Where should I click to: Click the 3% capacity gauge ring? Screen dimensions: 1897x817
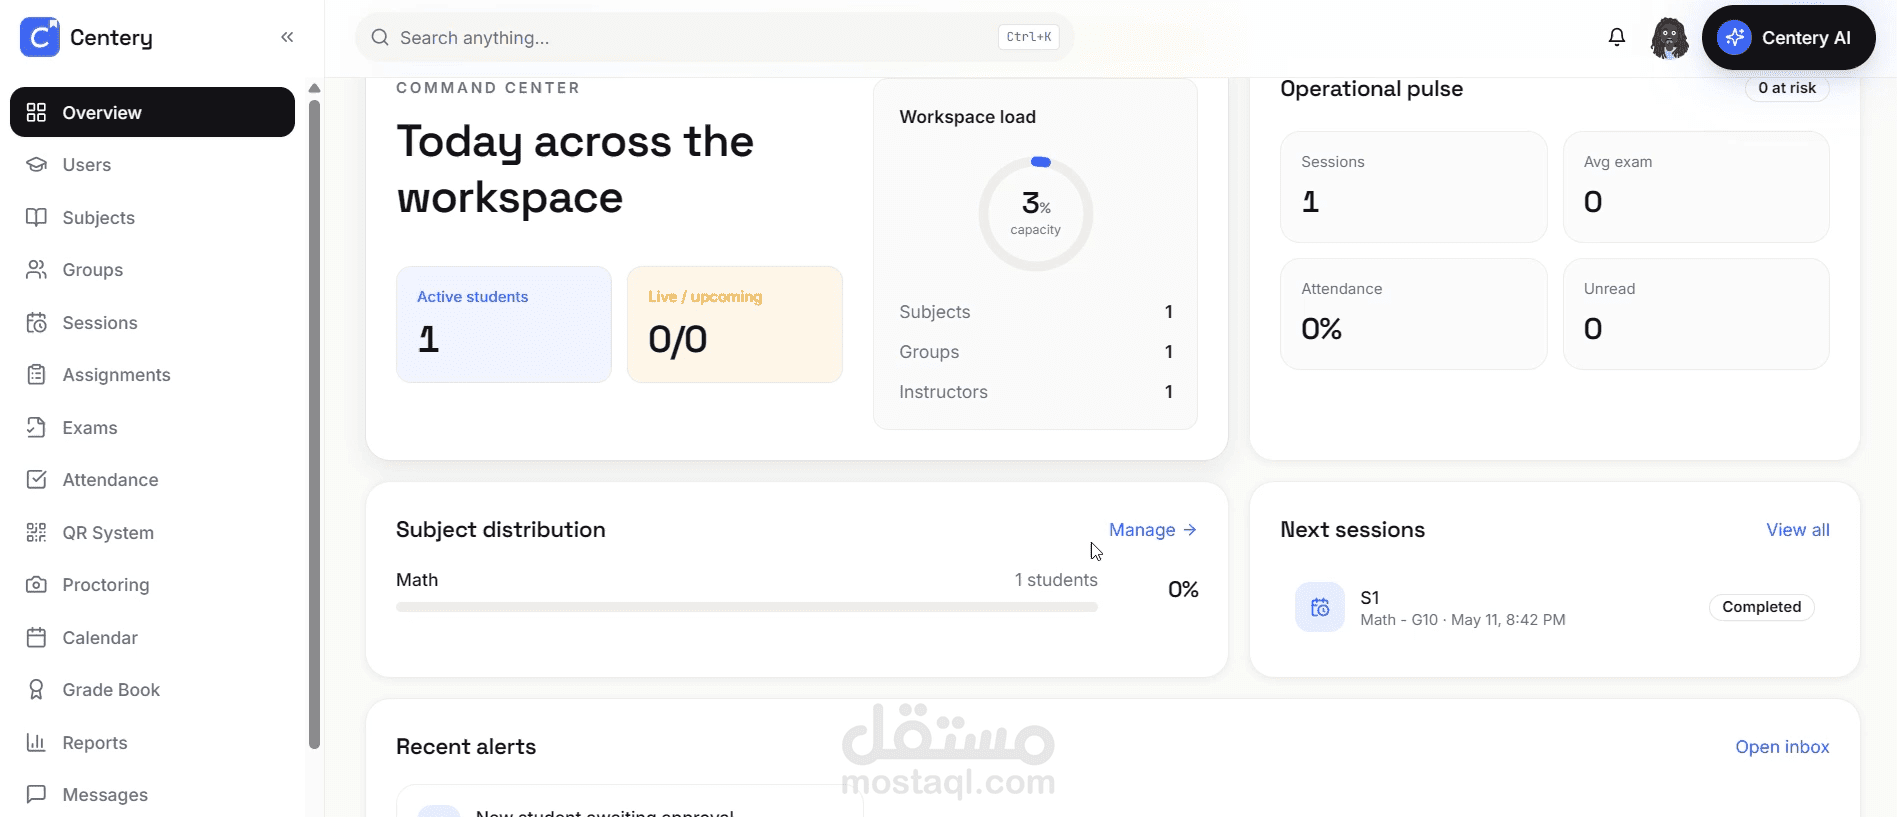click(x=1035, y=213)
